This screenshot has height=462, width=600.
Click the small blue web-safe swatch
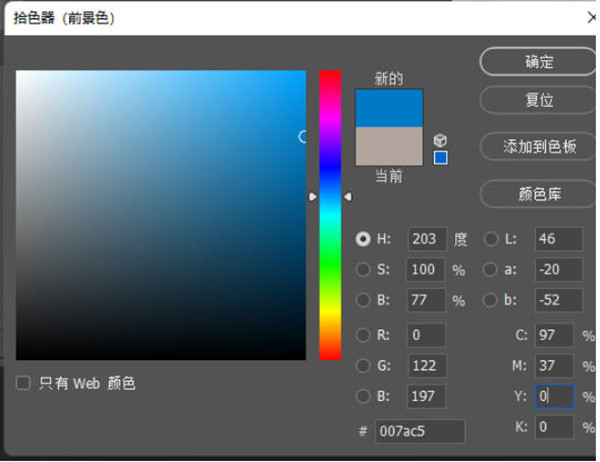click(440, 158)
